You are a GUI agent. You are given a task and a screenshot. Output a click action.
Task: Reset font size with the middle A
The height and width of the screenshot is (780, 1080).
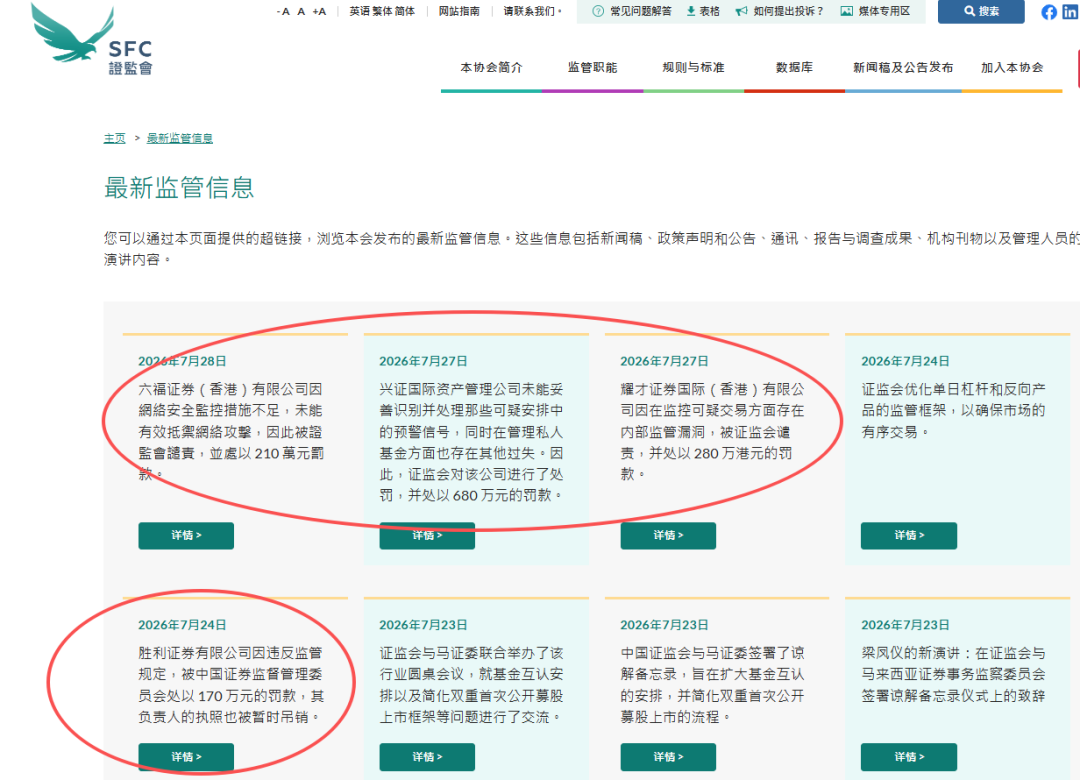coord(301,11)
